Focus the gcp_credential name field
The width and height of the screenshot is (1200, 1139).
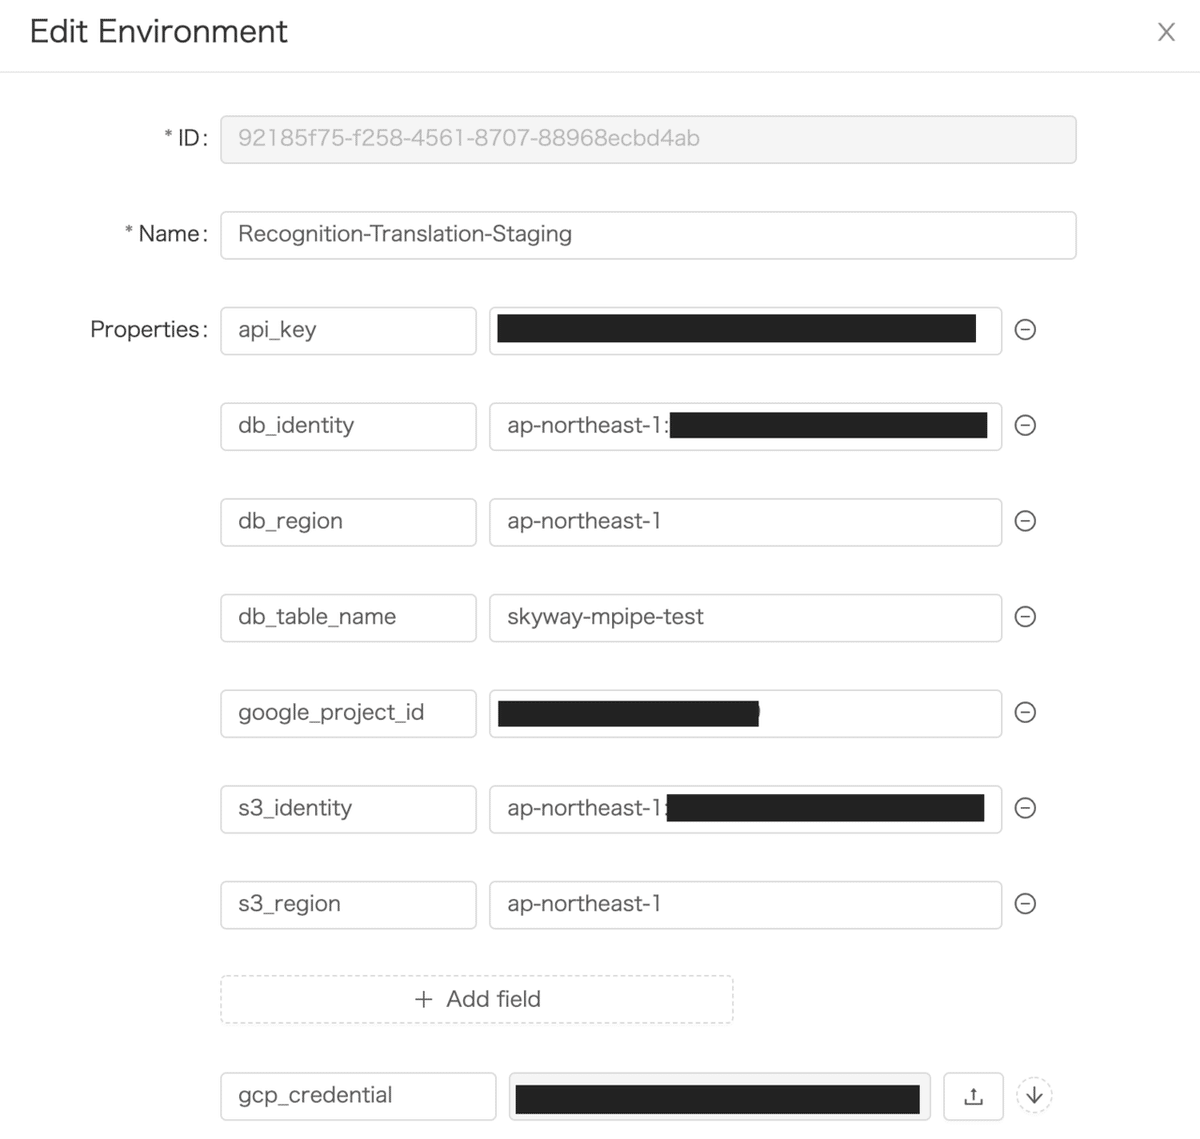pyautogui.click(x=358, y=1096)
